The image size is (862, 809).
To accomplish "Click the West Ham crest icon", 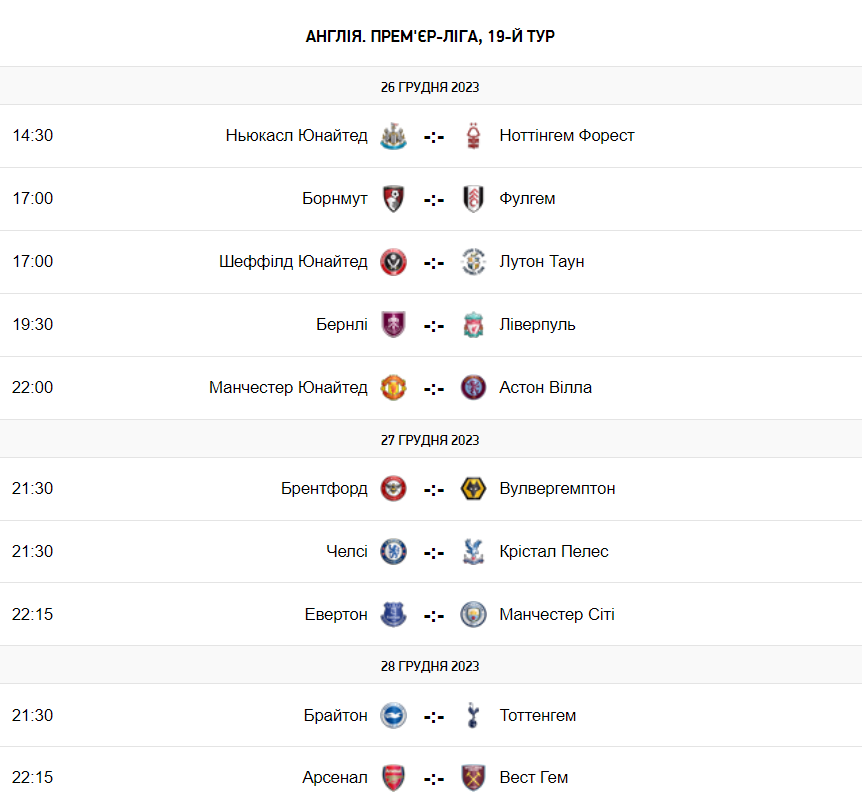I will (473, 778).
